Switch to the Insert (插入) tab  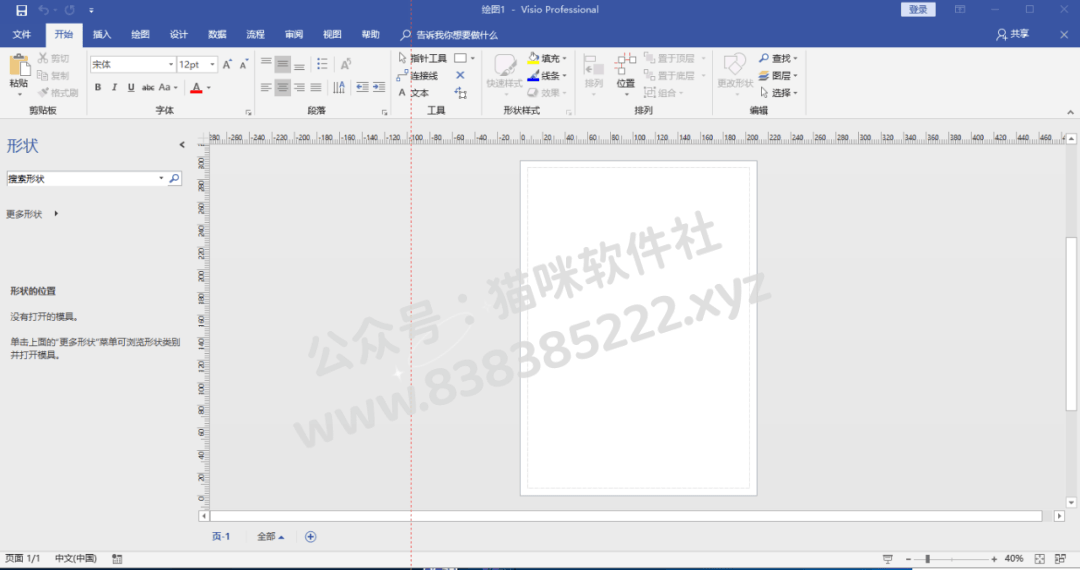(102, 34)
